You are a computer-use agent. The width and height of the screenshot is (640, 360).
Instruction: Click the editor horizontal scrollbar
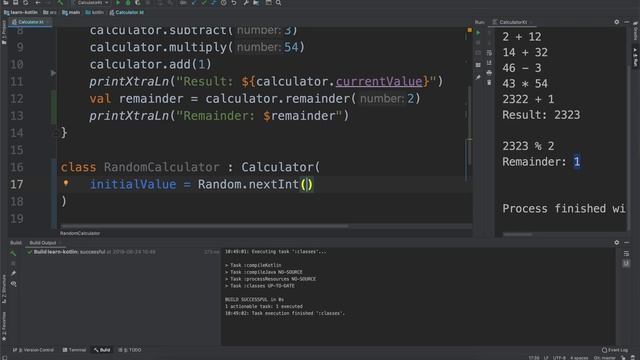(204, 226)
